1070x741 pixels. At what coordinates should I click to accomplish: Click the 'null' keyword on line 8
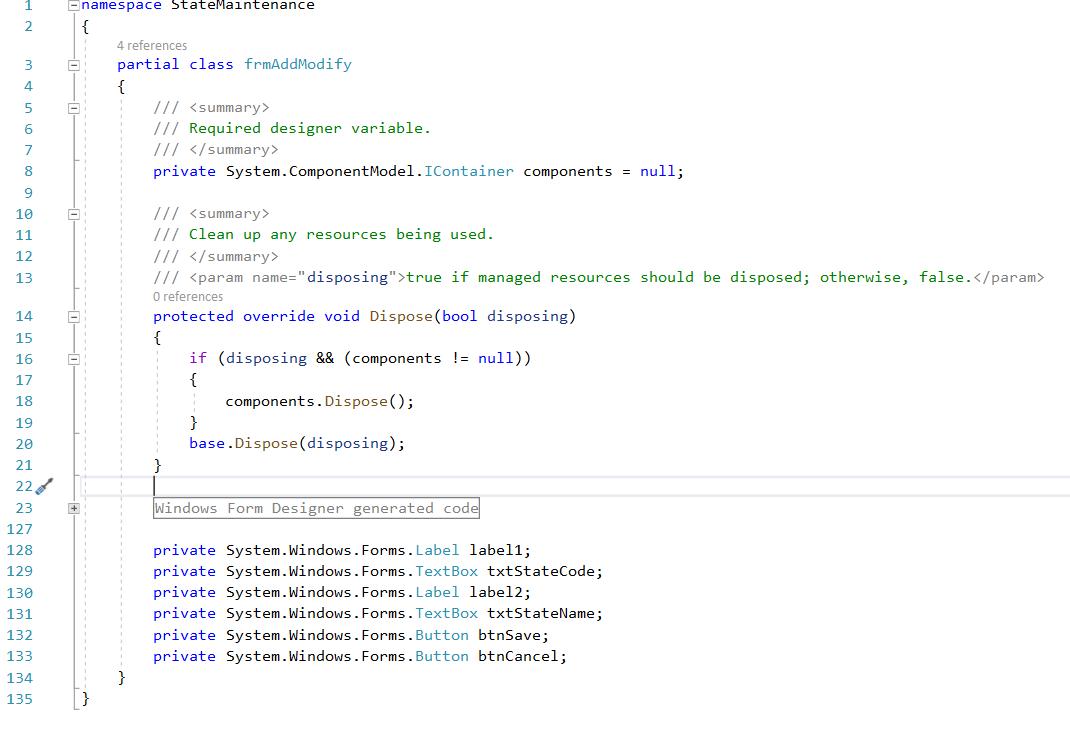click(x=658, y=171)
